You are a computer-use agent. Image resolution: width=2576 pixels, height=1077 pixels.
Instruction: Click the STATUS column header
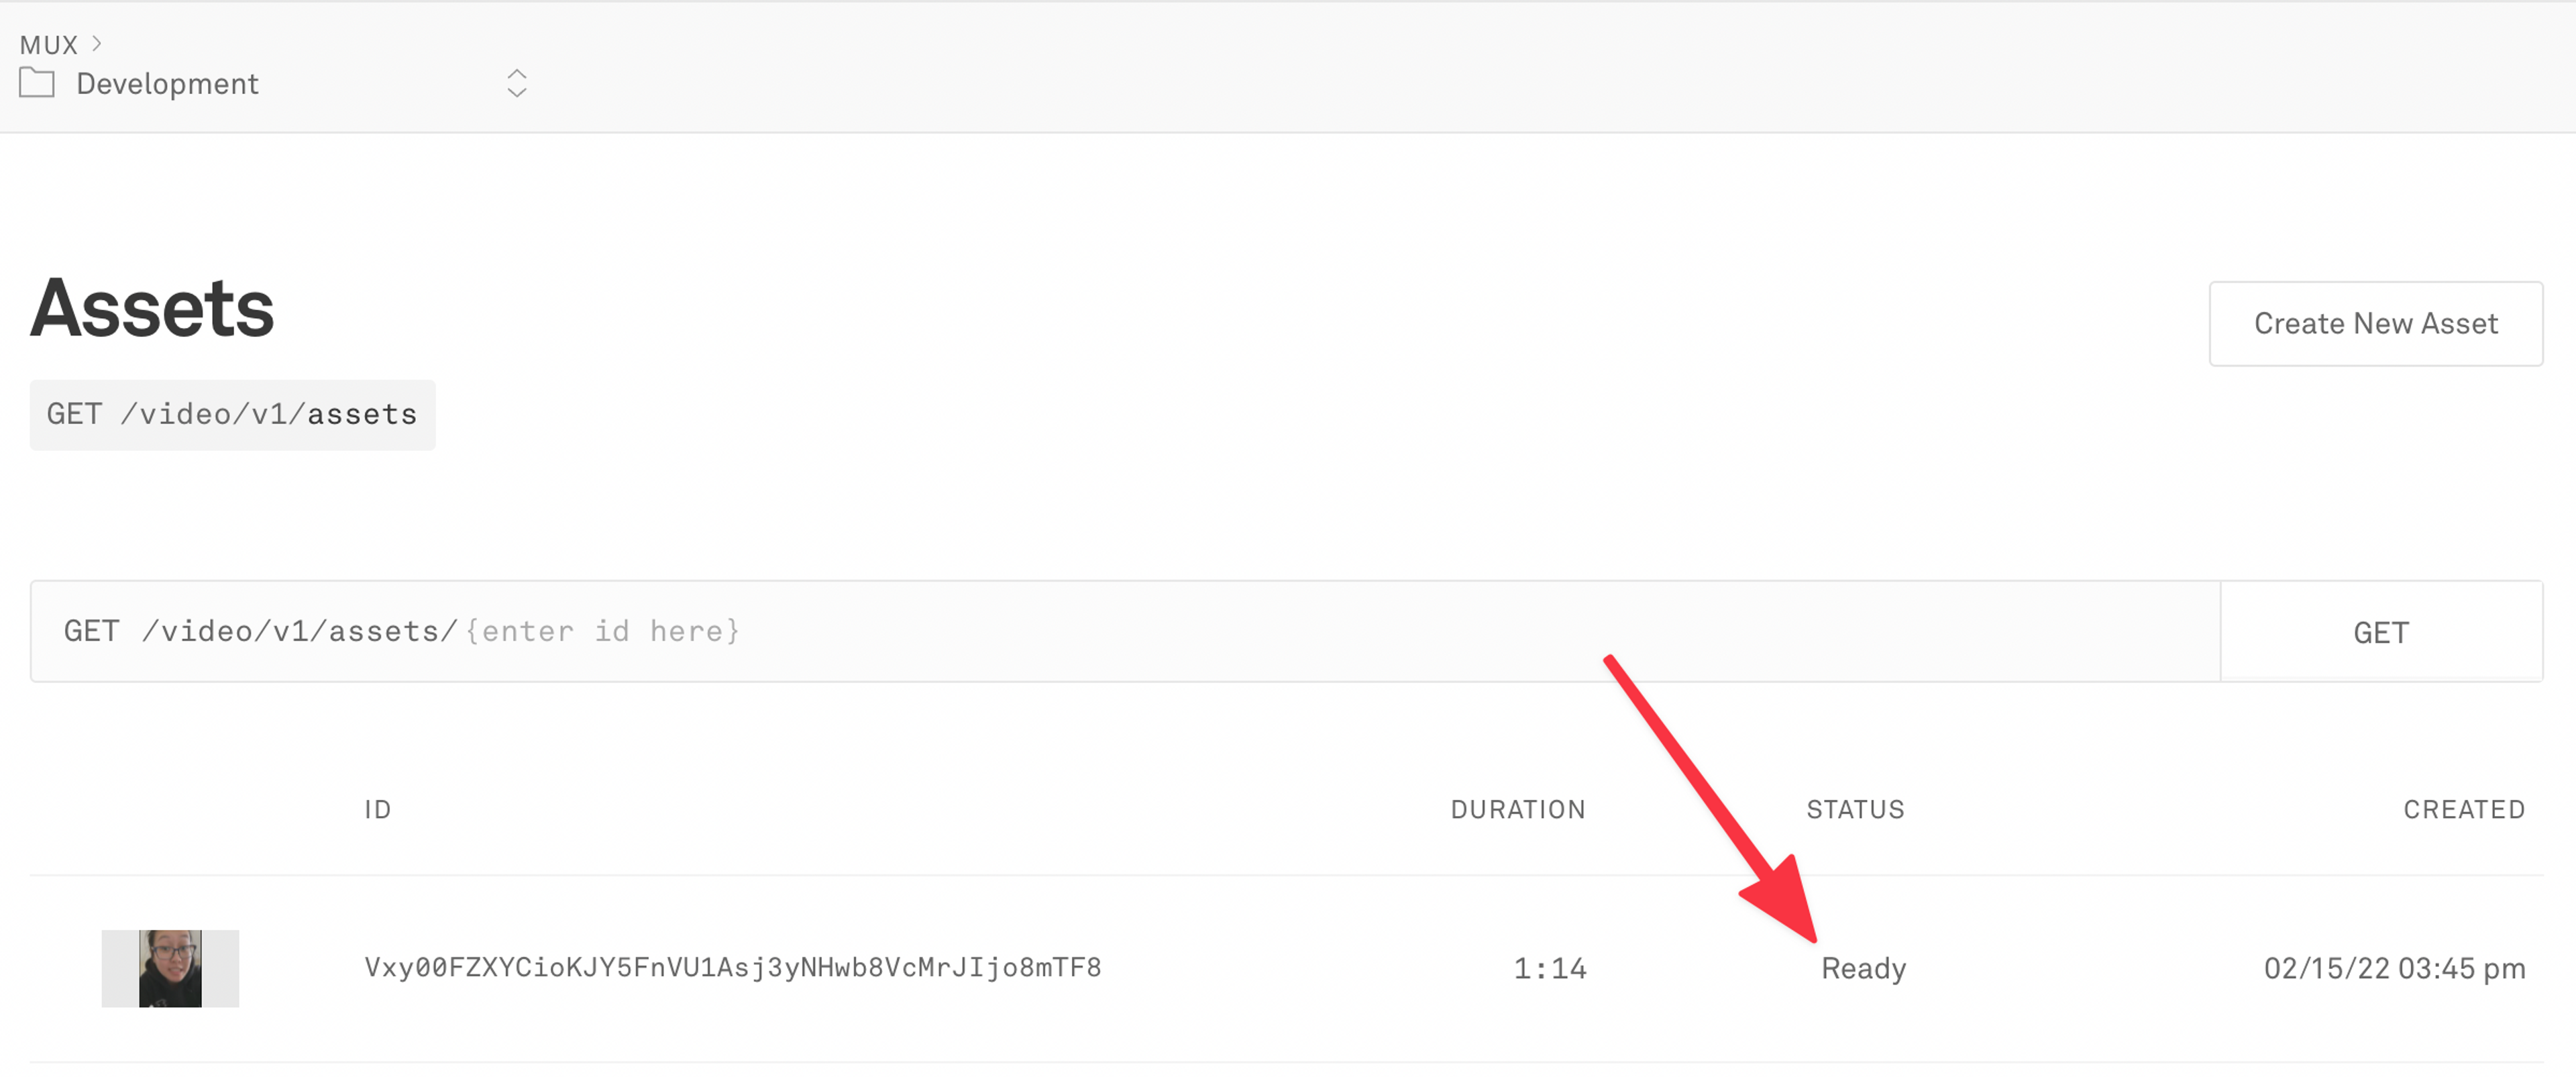(1855, 809)
